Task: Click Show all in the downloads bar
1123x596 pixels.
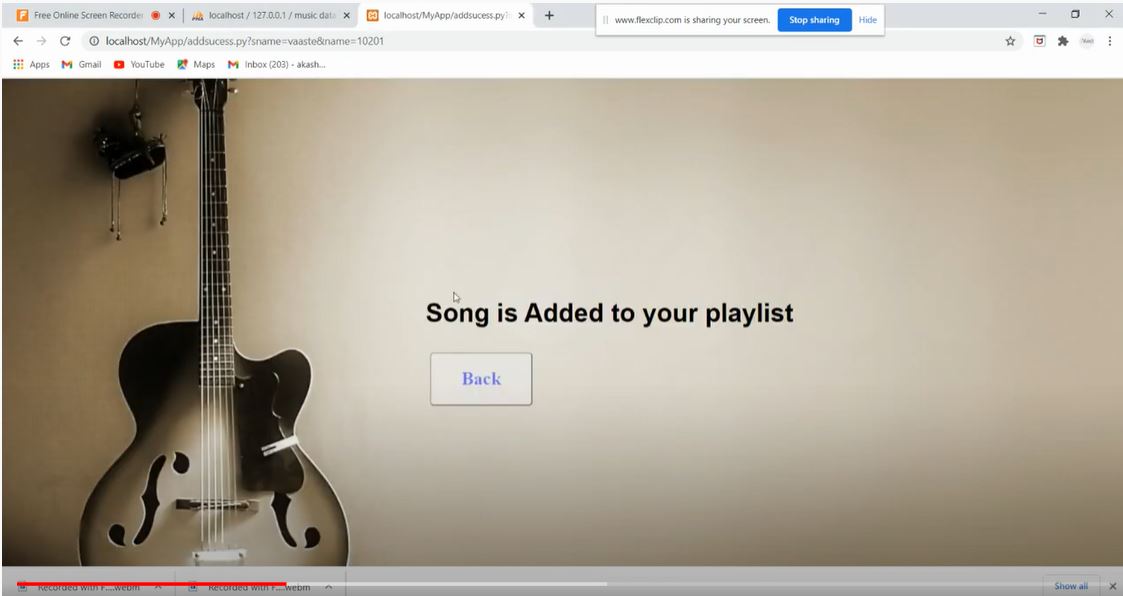Action: [1070, 586]
